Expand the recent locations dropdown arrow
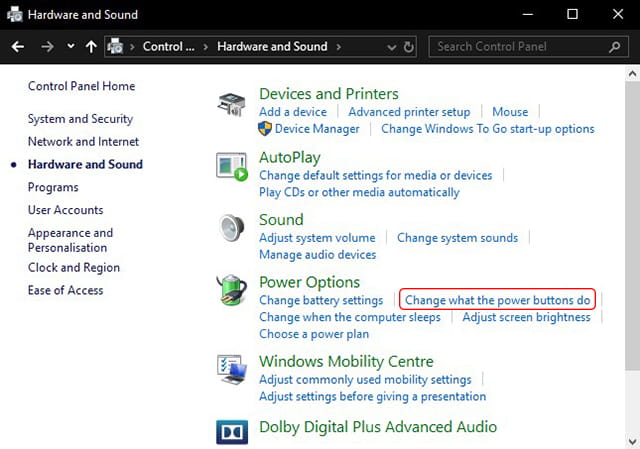The image size is (640, 449). (x=71, y=46)
